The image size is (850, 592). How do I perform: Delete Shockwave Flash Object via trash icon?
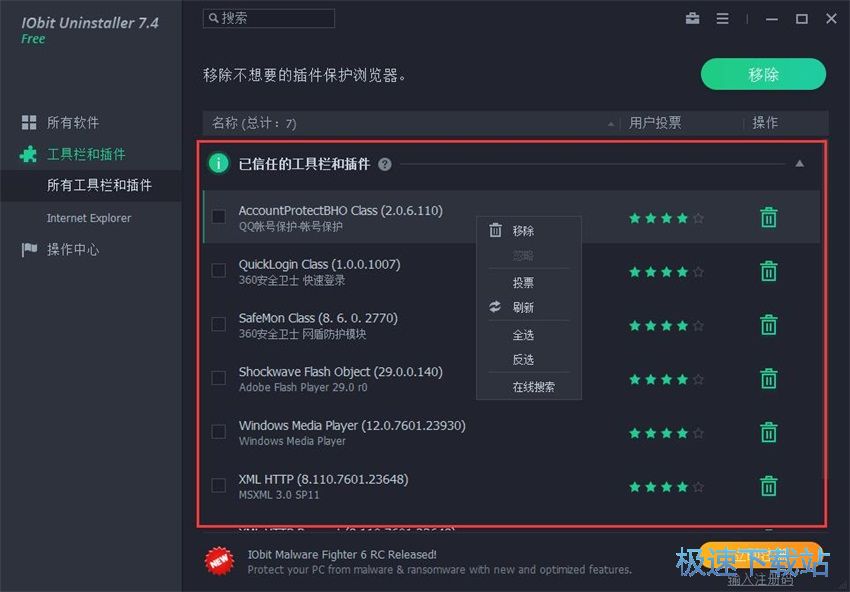[x=768, y=378]
